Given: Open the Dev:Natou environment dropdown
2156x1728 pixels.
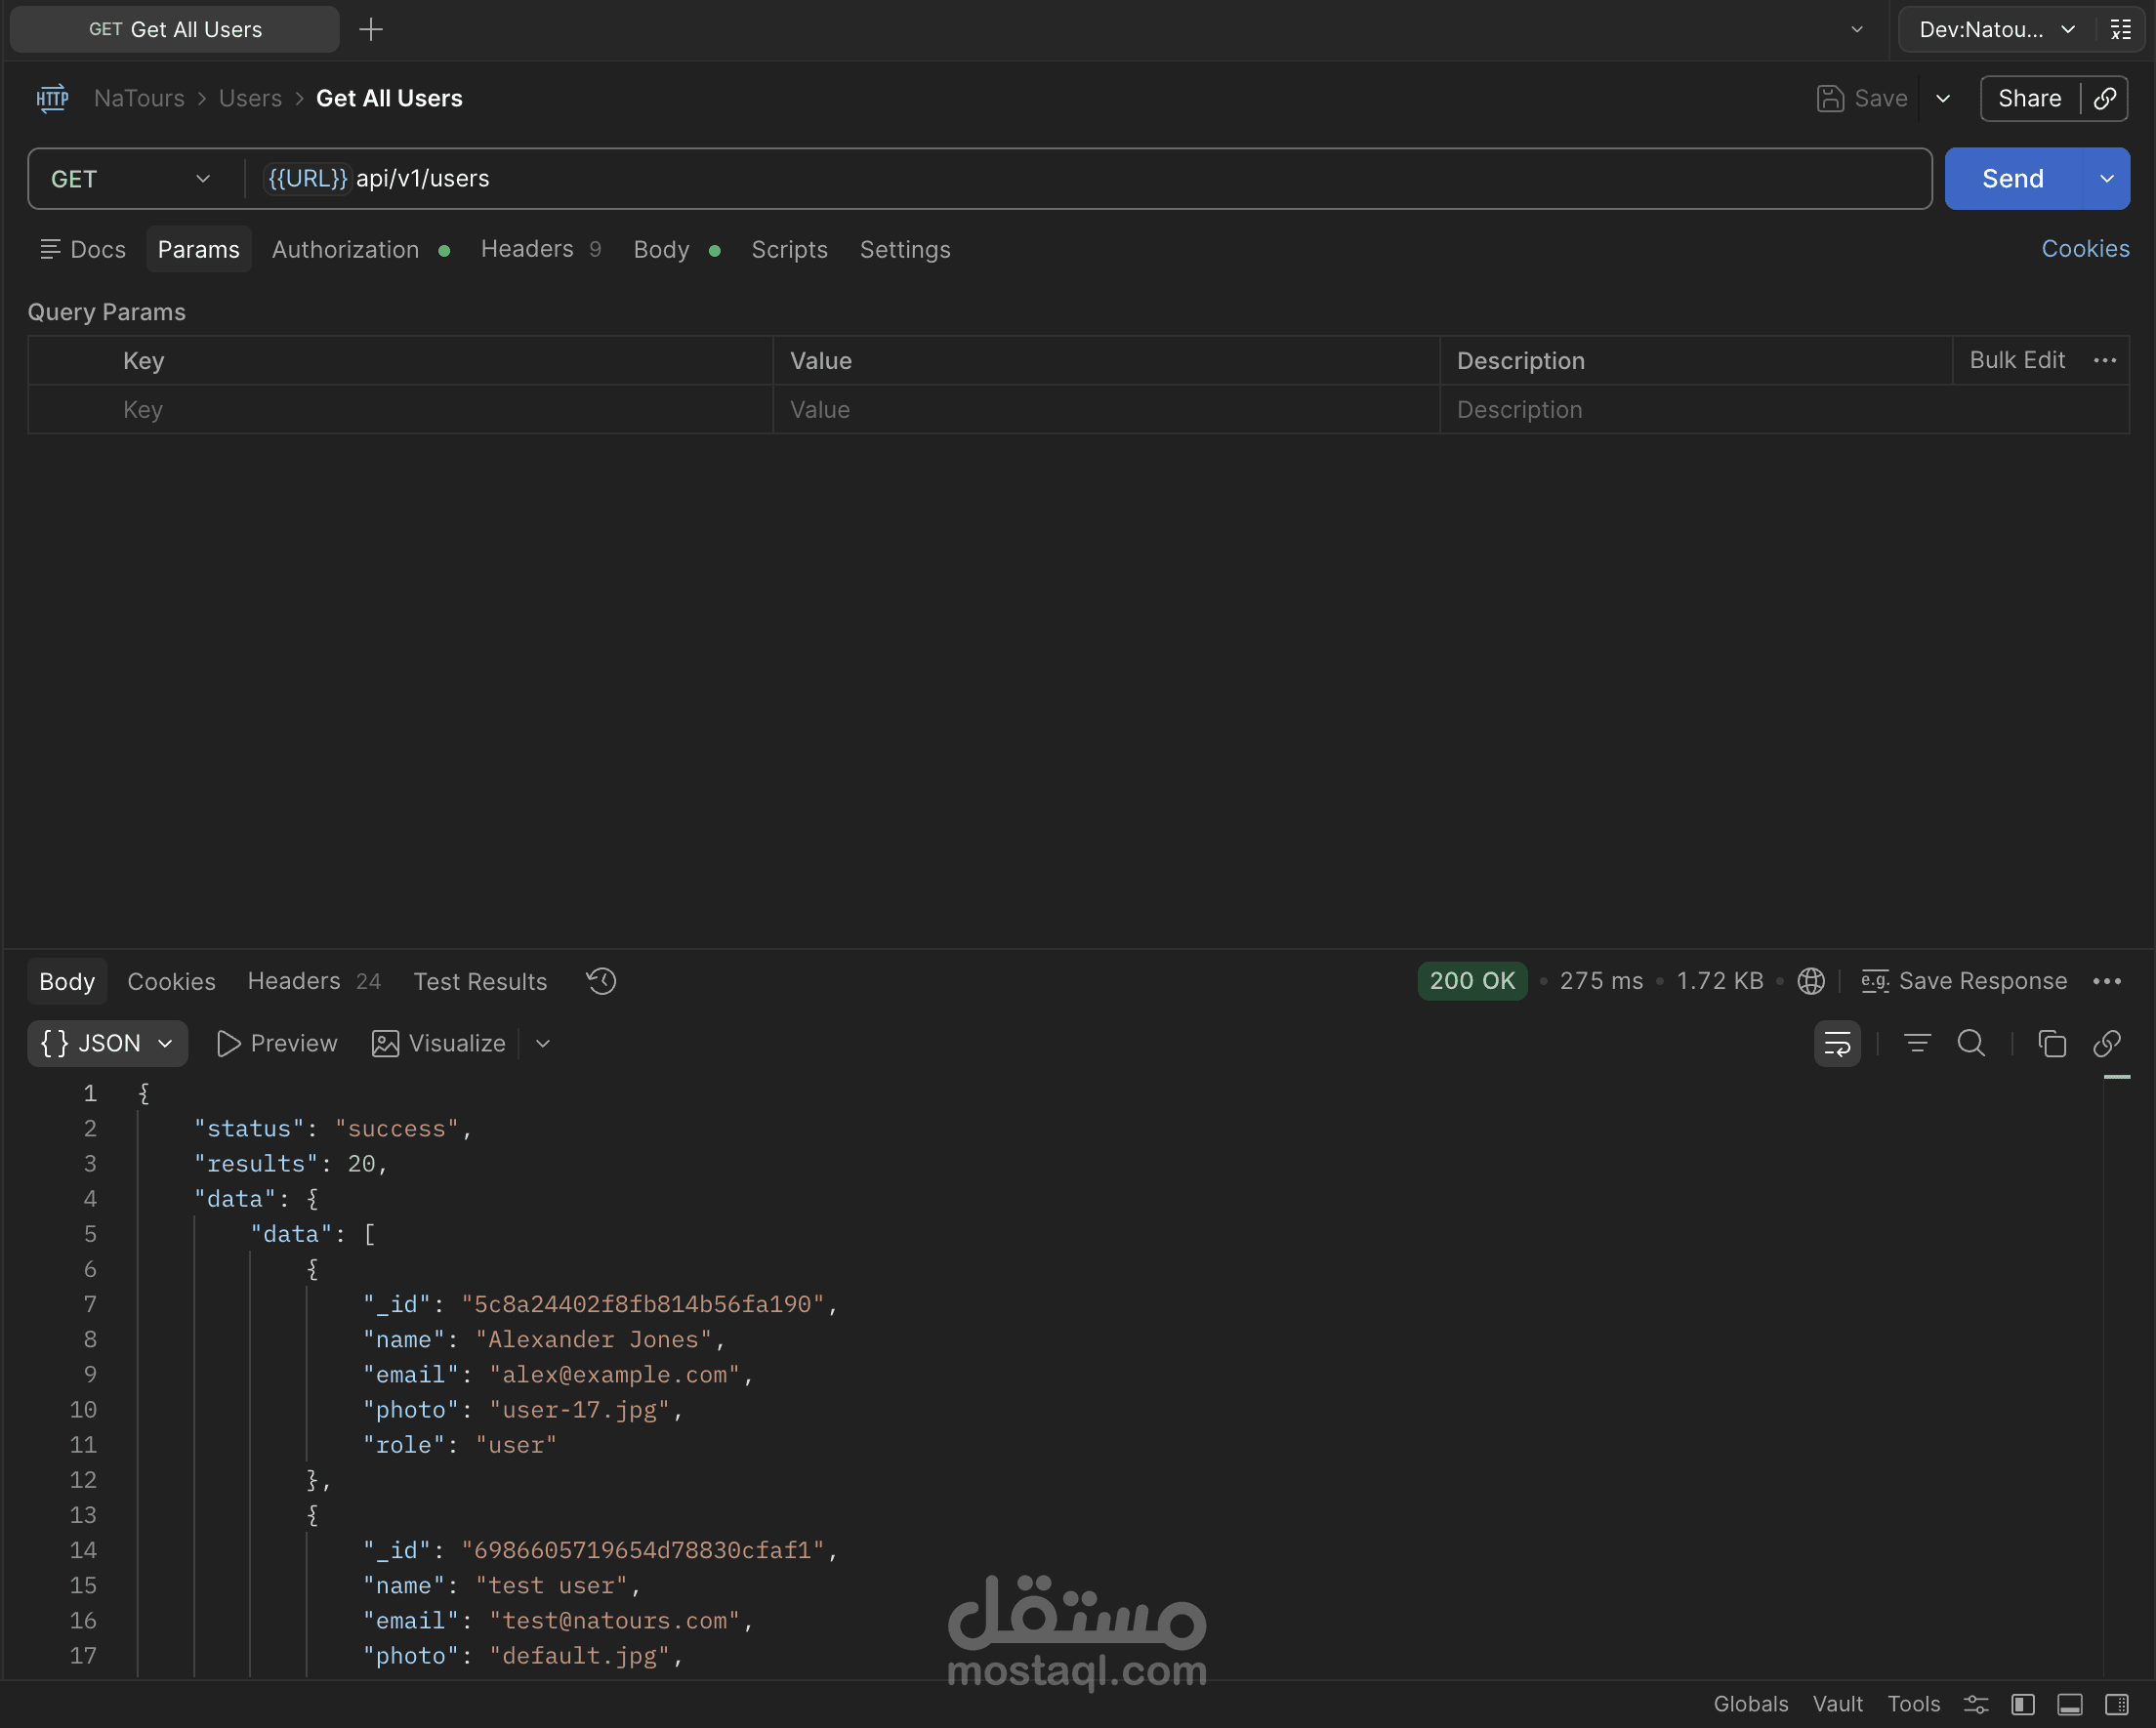Looking at the screenshot, I should (1995, 29).
